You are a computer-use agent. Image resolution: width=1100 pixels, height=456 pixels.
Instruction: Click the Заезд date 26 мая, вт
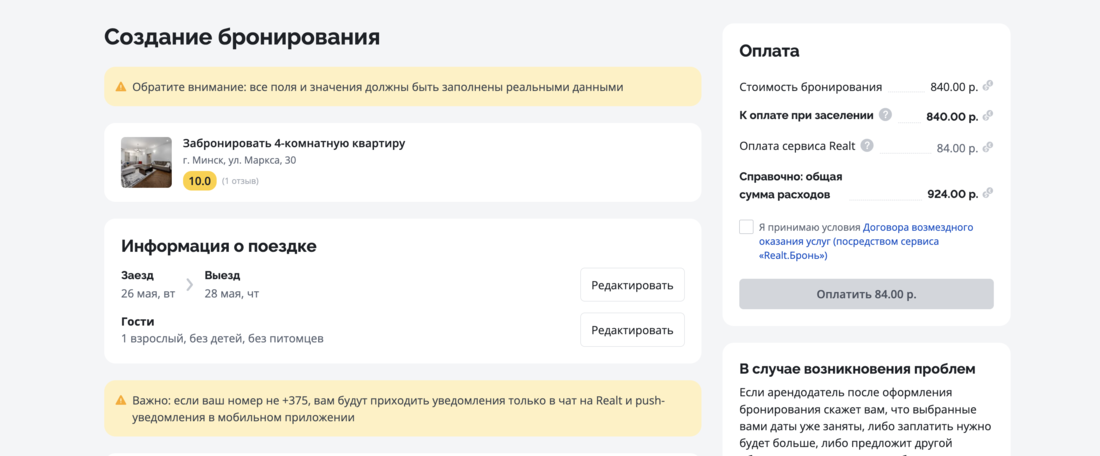[148, 293]
